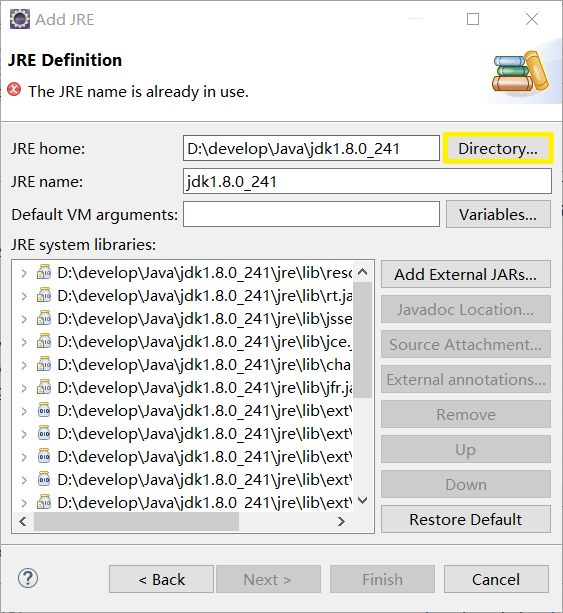The height and width of the screenshot is (613, 563).
Task: Click the jar icon of the lib\jfr library
Action: tap(44, 387)
